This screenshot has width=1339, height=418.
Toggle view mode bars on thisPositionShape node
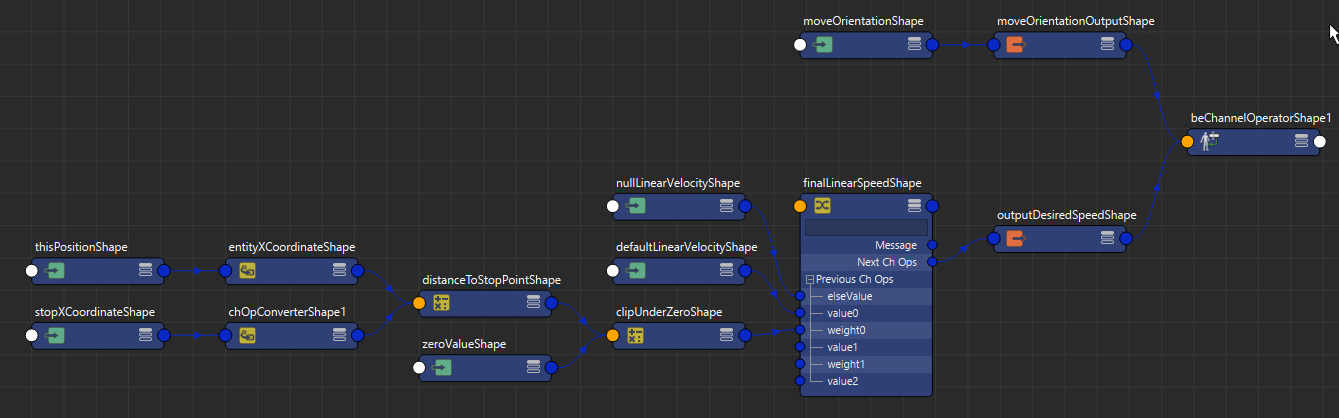146,270
